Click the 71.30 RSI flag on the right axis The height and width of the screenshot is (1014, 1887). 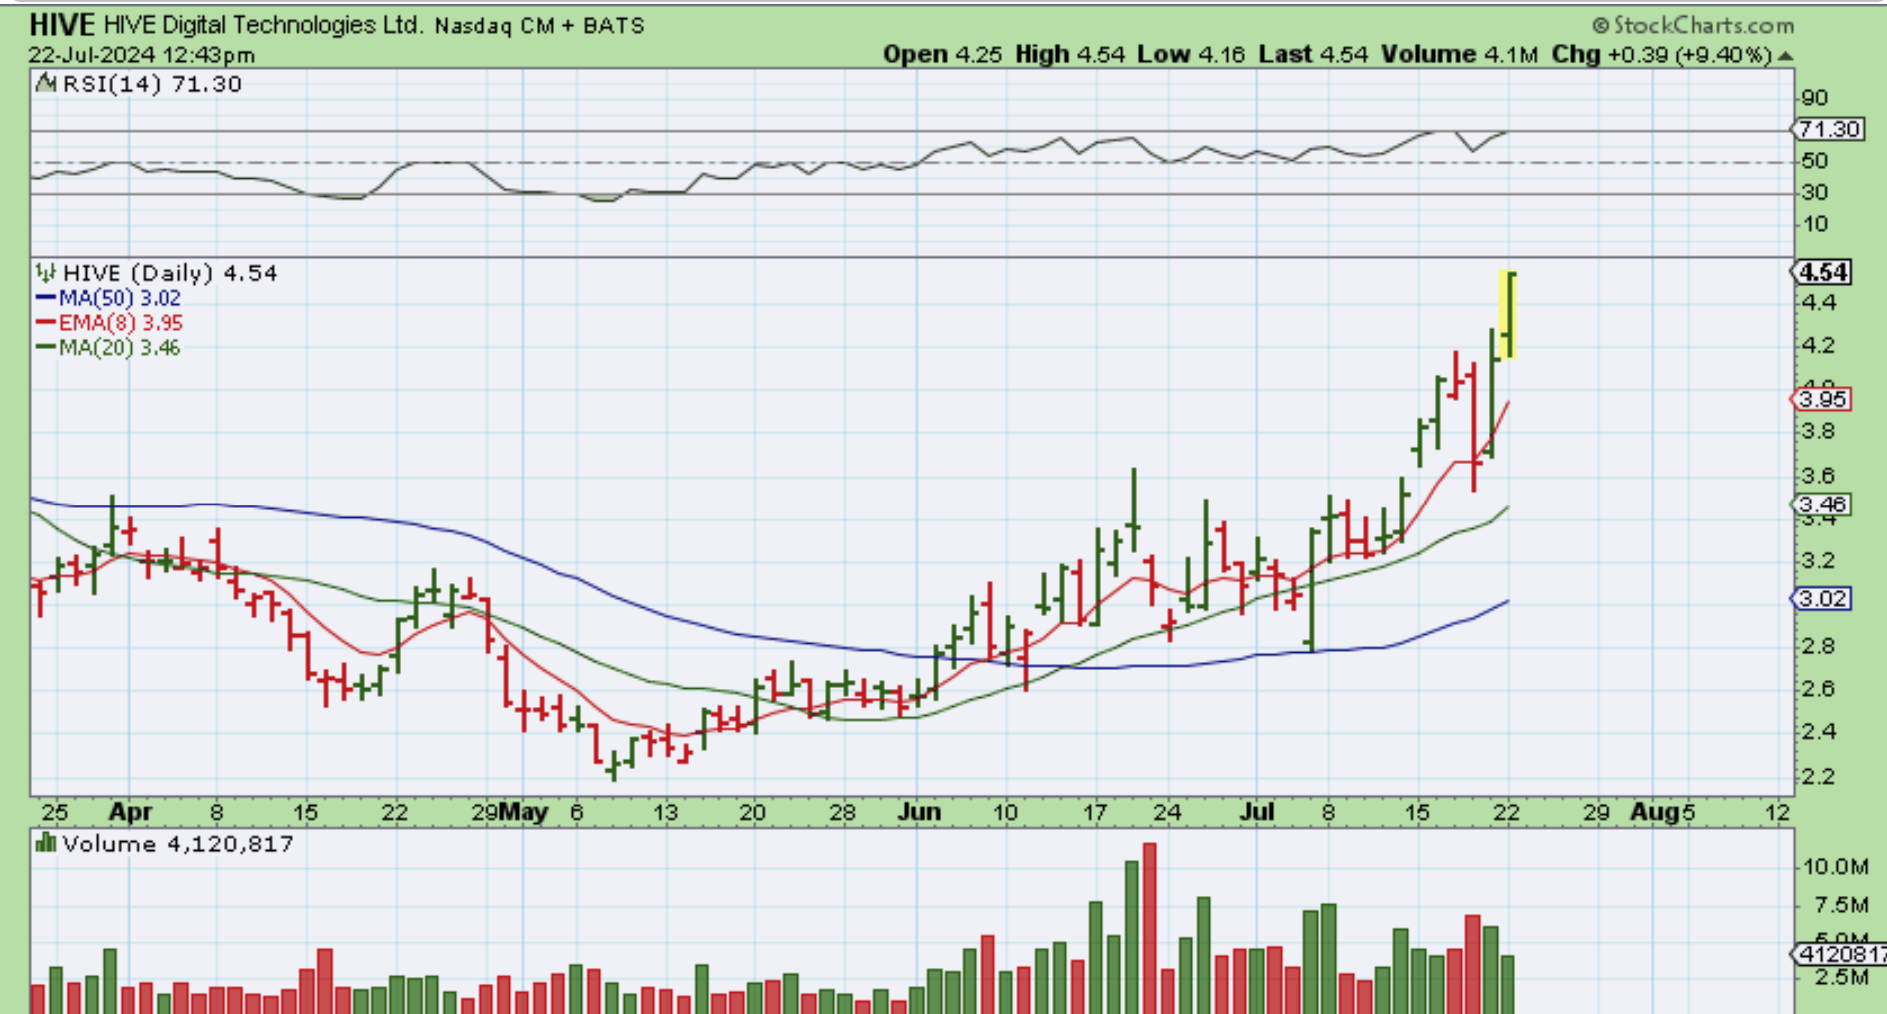1827,129
